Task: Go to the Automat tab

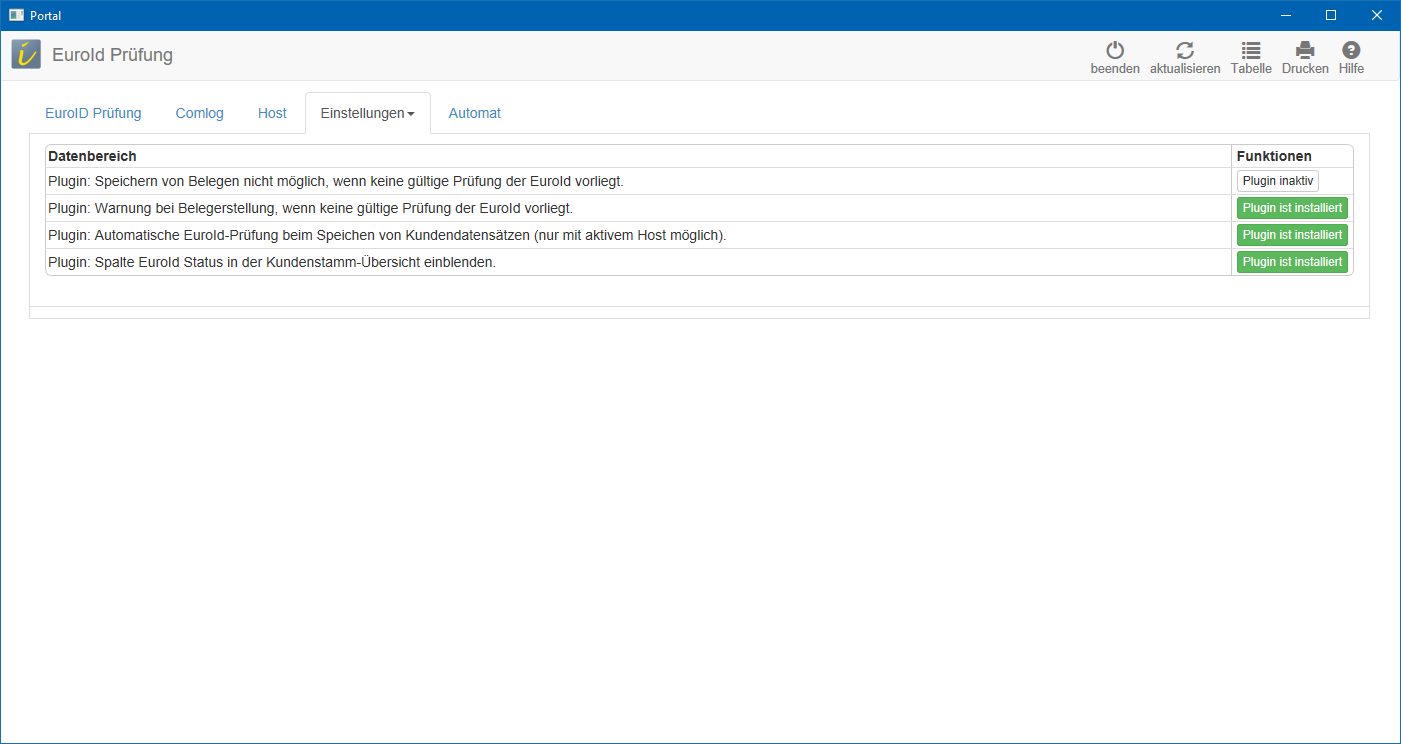Action: 474,113
